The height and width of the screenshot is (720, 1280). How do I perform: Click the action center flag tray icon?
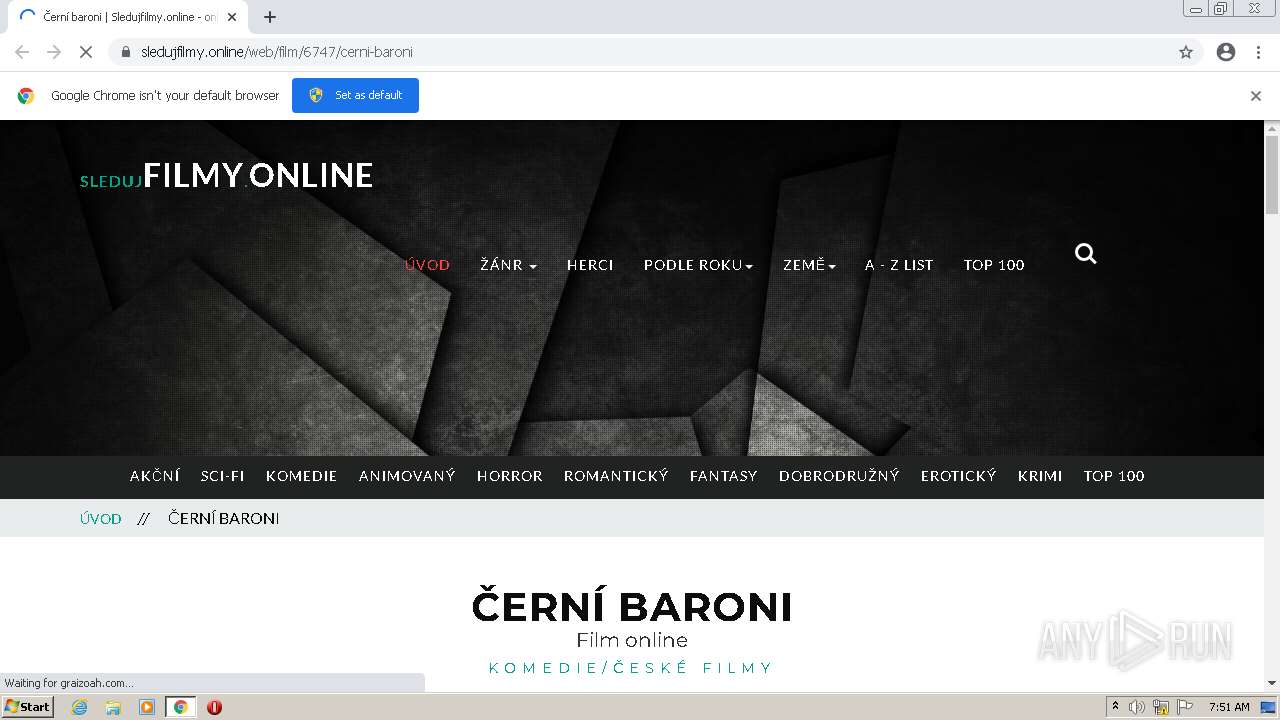click(1185, 707)
